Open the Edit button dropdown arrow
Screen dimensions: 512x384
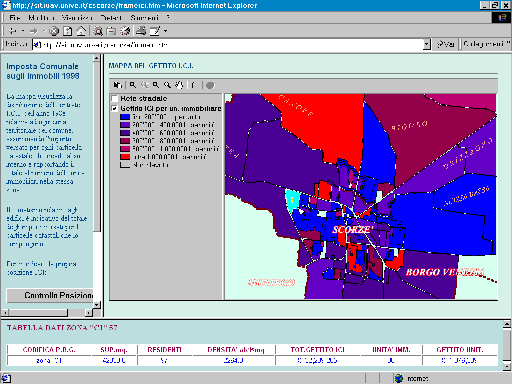tap(165, 31)
